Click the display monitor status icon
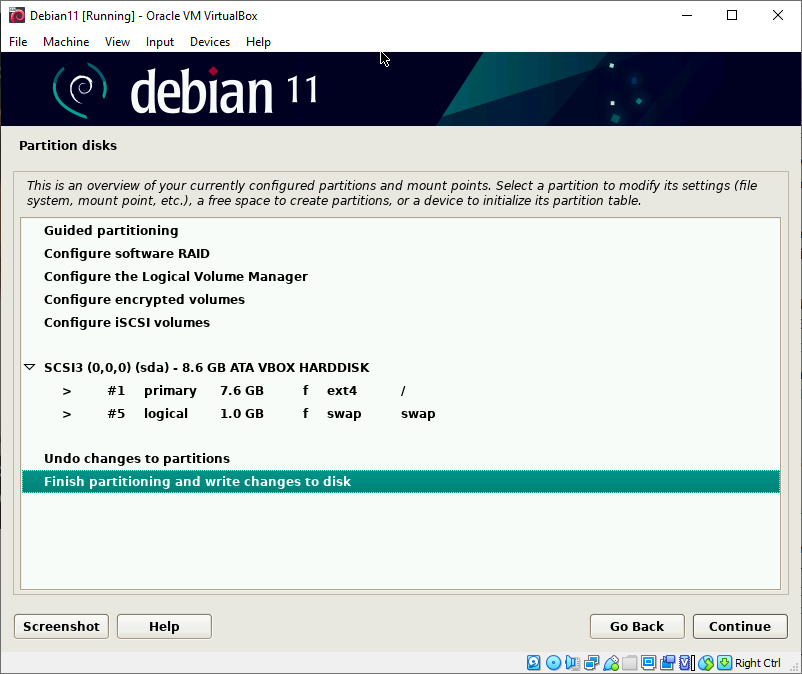 649,663
